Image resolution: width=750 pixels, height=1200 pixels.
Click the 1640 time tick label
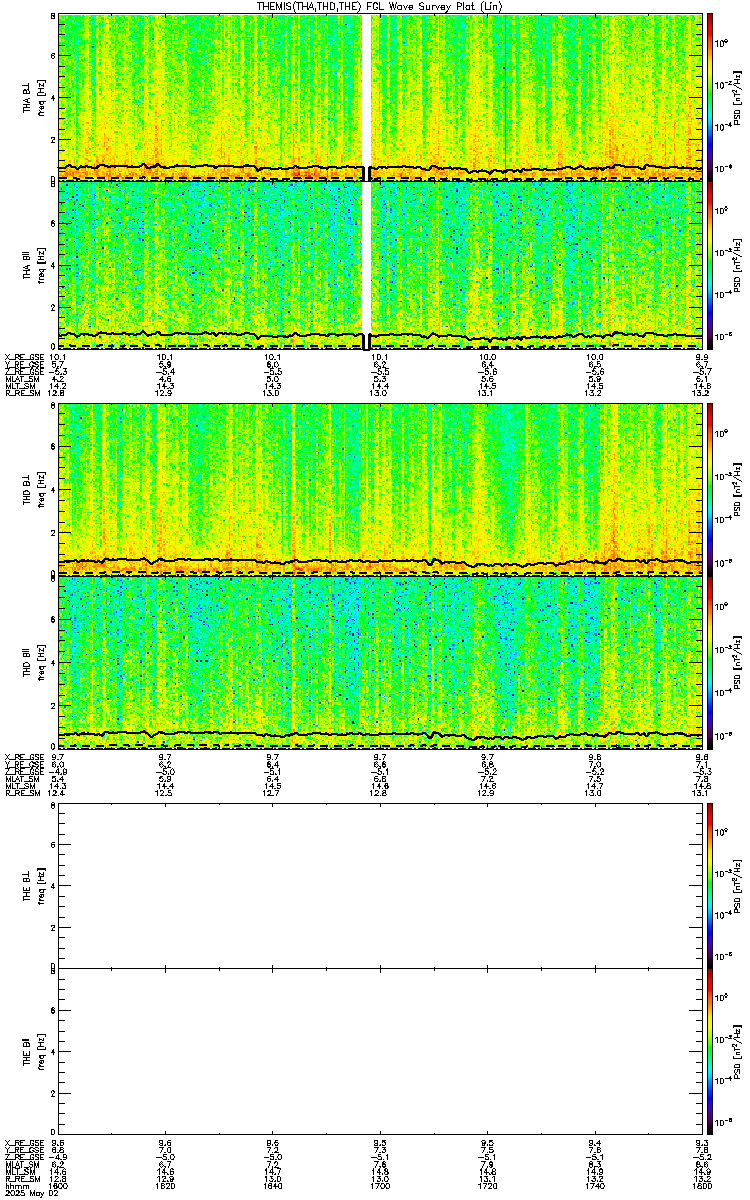[272, 1187]
